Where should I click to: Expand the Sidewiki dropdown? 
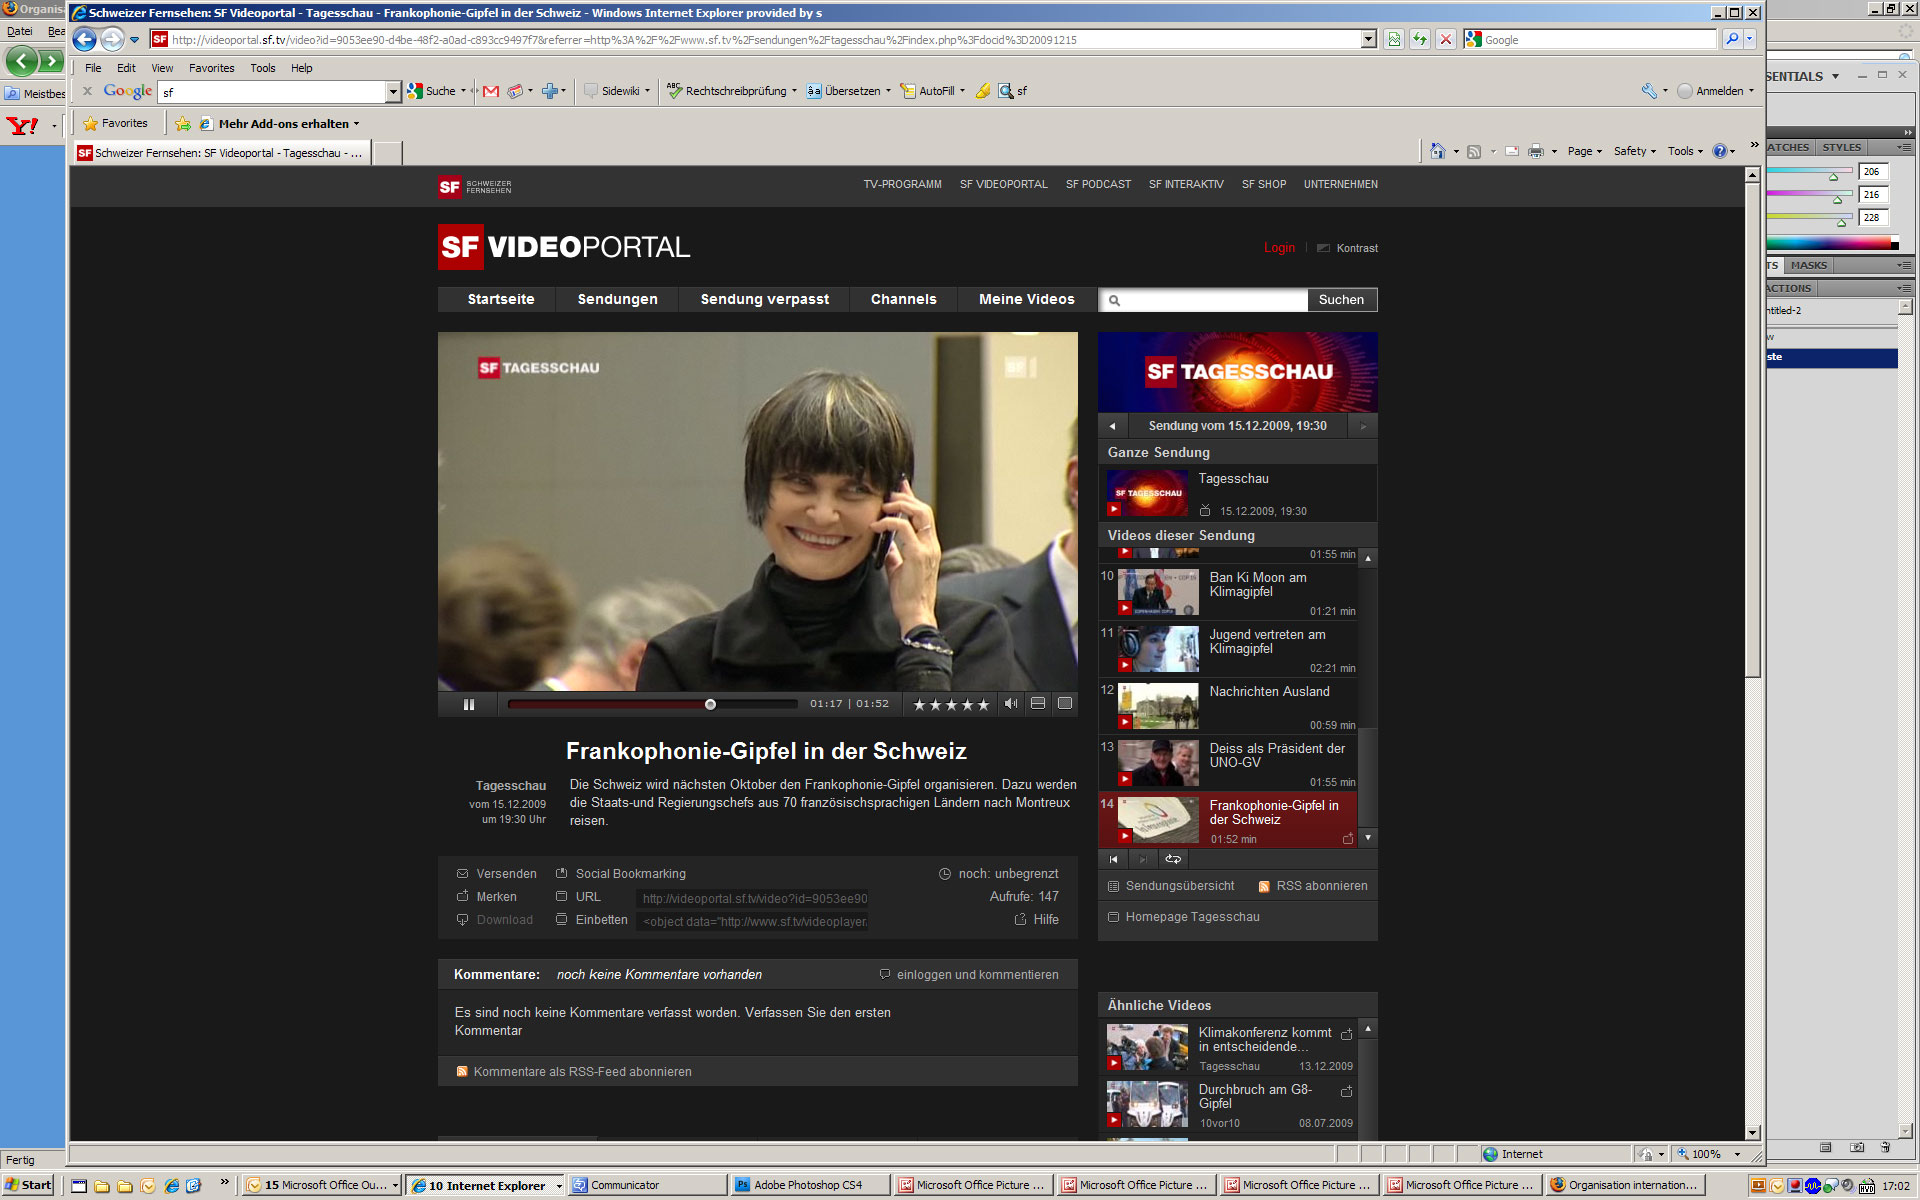(647, 91)
